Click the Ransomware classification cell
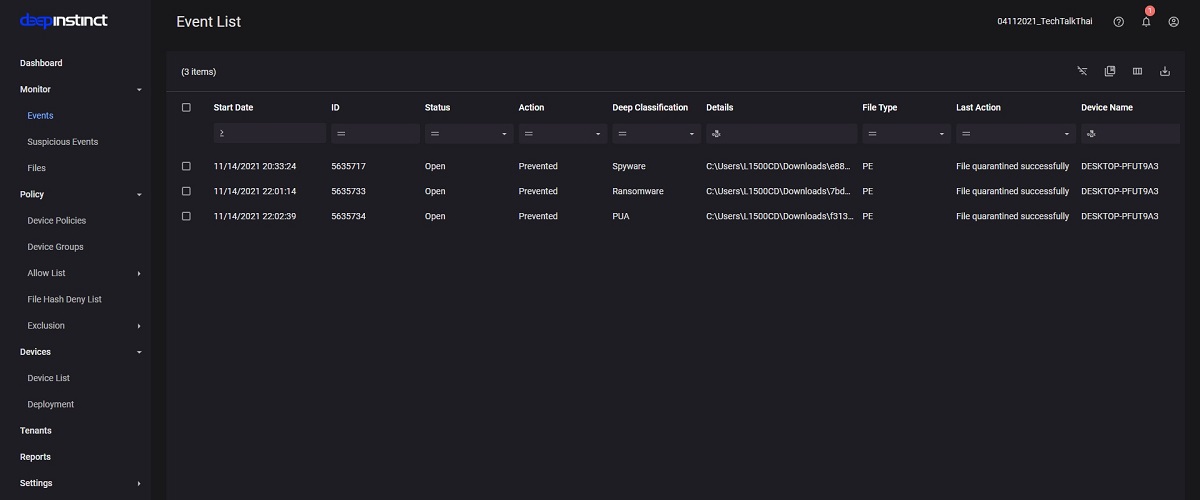 (x=638, y=191)
